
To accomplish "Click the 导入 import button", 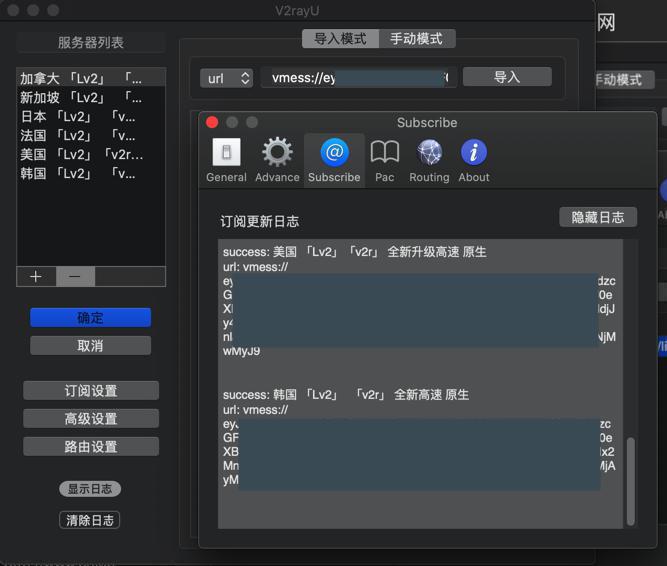I will 507,77.
